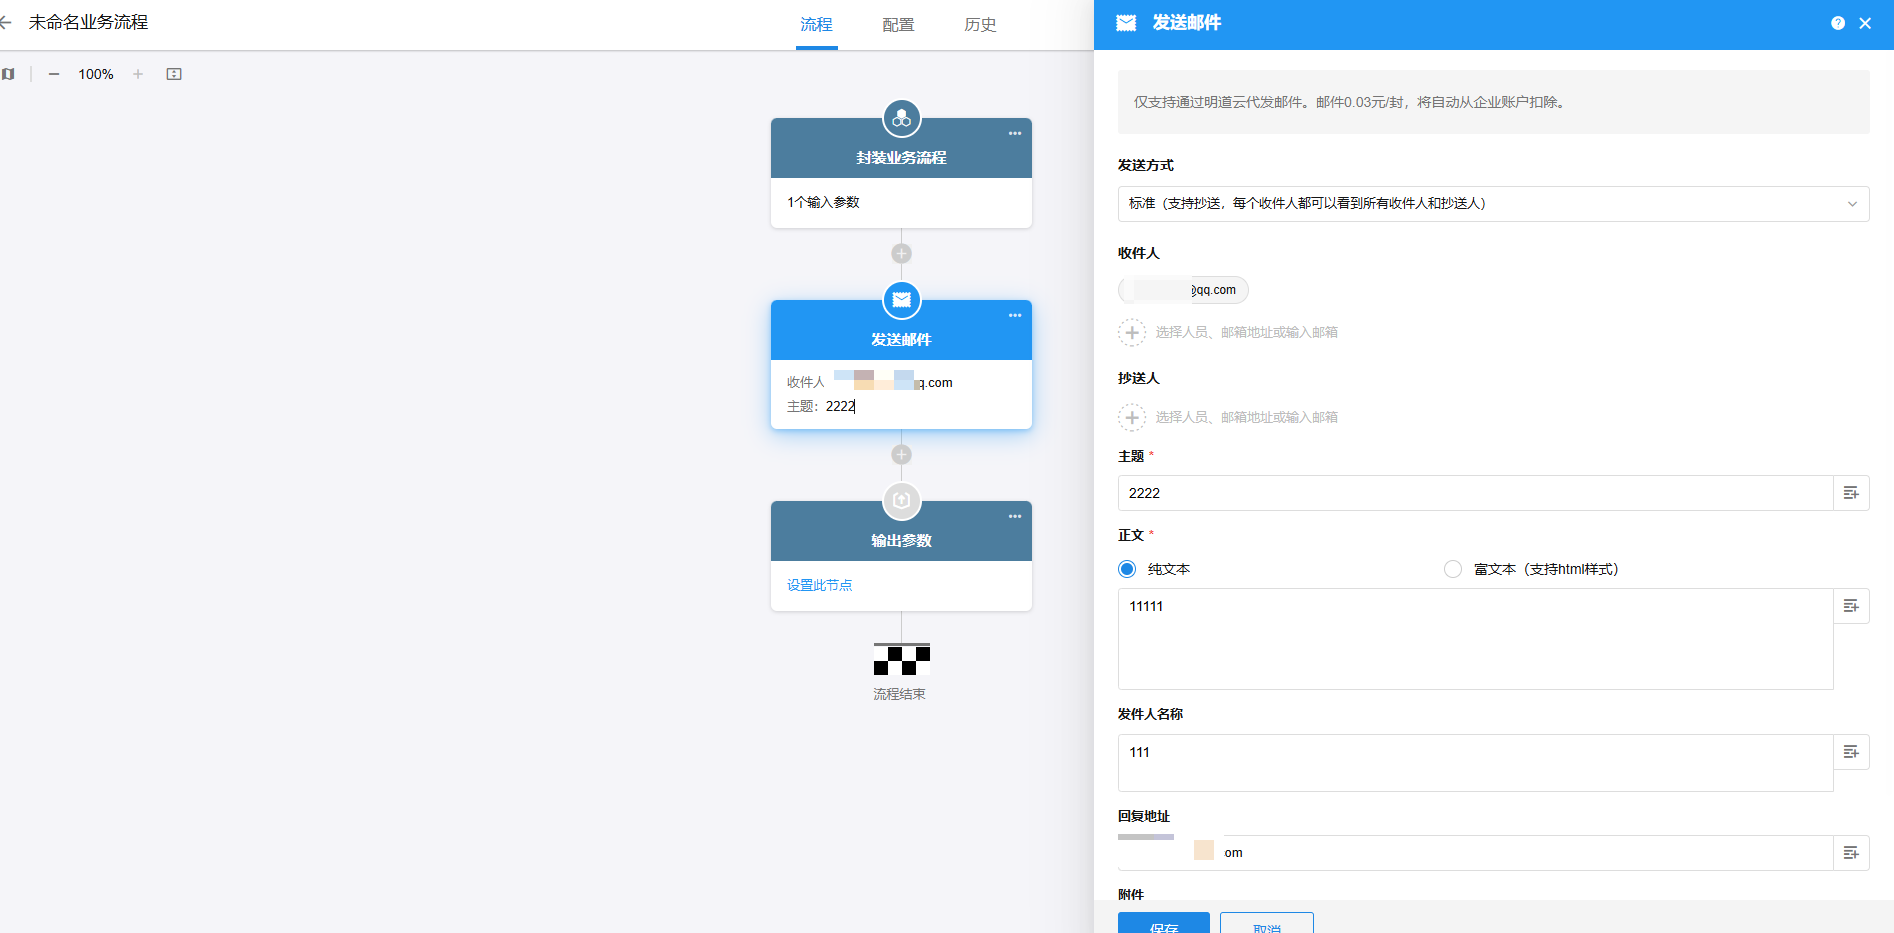Image resolution: width=1894 pixels, height=933 pixels.
Task: Add a node below 发送邮件 node
Action: 901,455
